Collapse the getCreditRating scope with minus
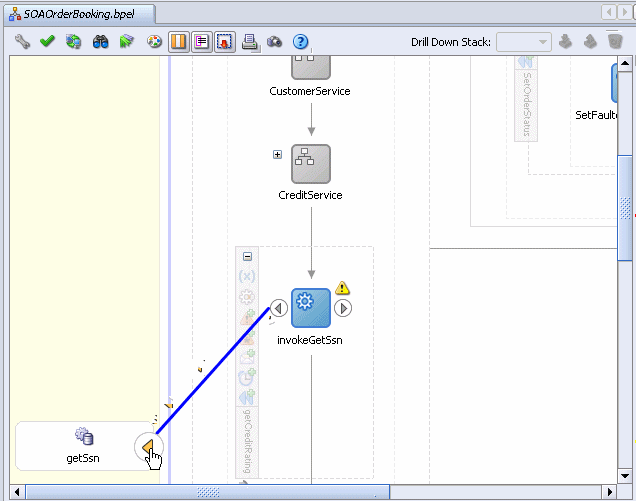 coord(247,256)
